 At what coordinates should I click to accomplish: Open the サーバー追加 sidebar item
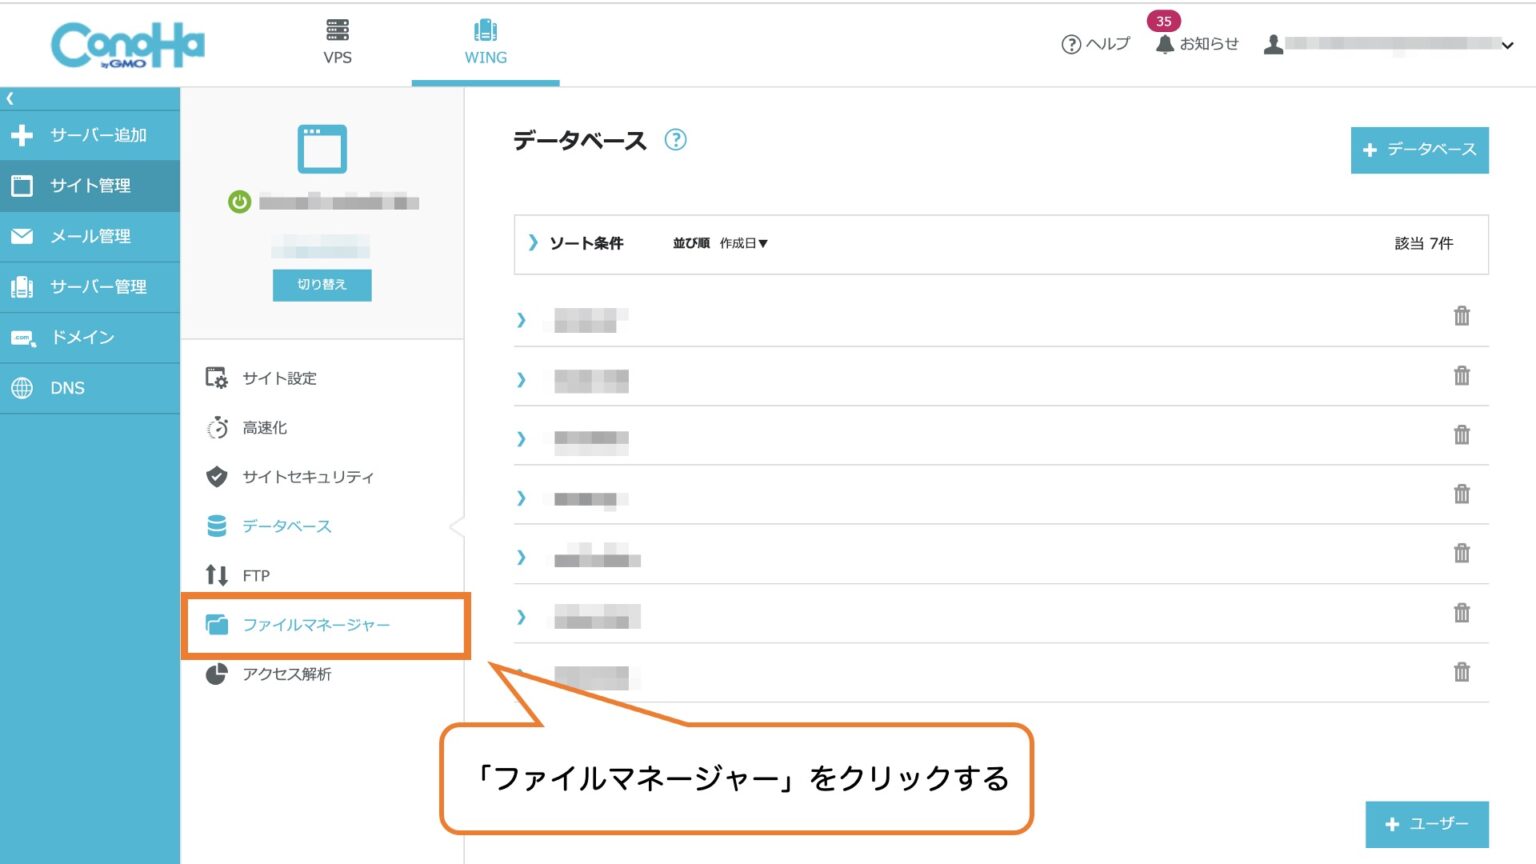pyautogui.click(x=91, y=134)
